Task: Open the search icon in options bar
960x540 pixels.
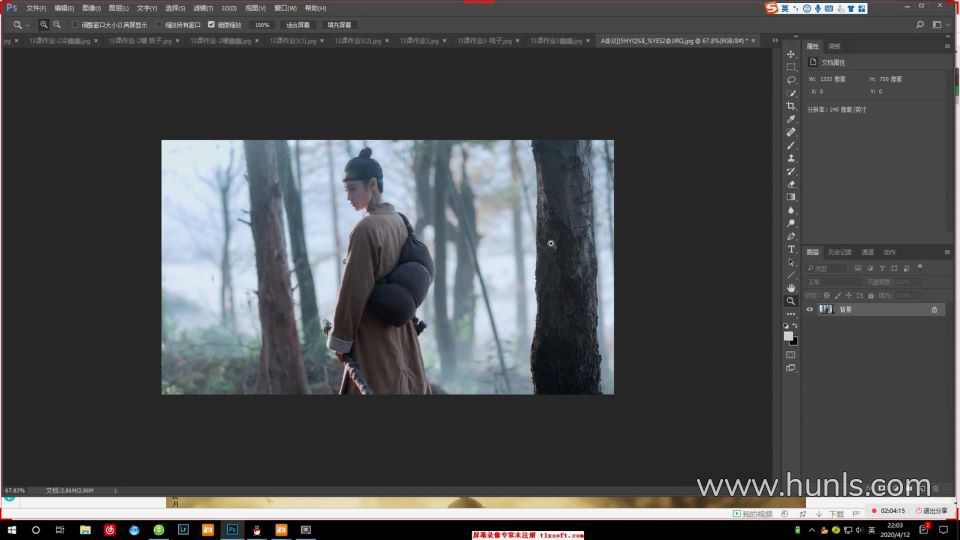Action: (920, 24)
